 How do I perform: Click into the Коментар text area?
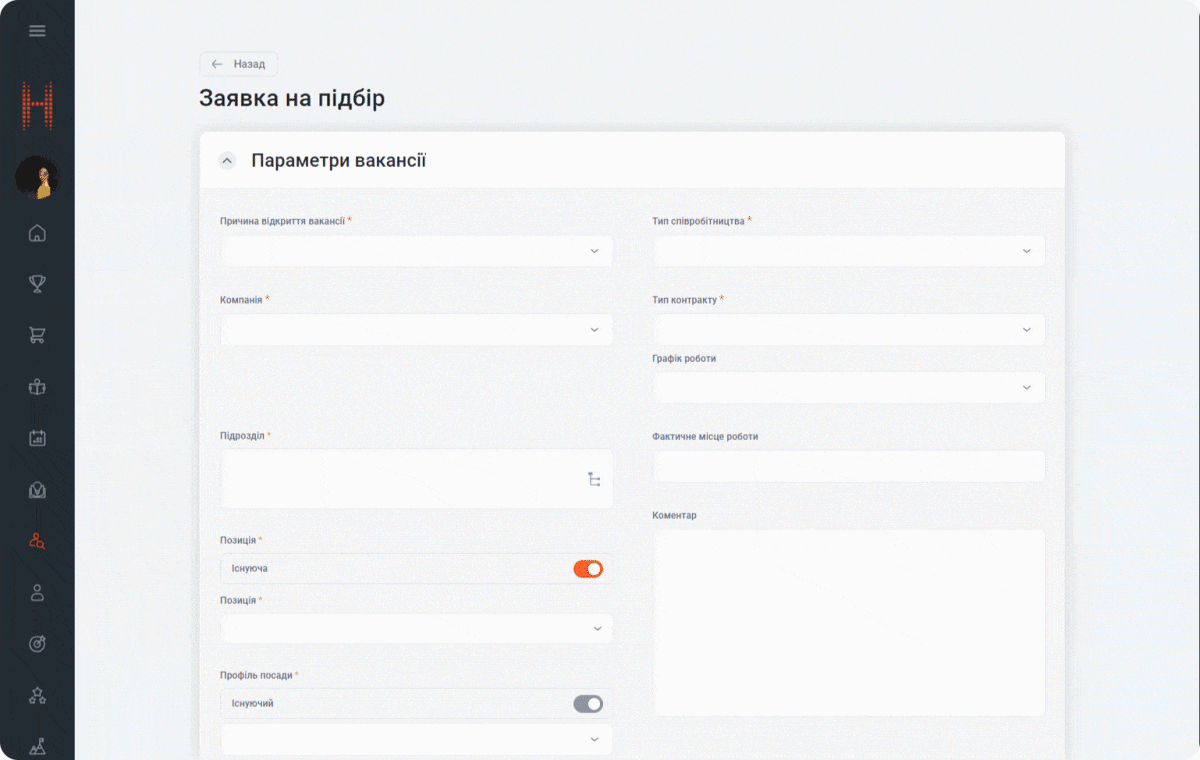(x=848, y=622)
